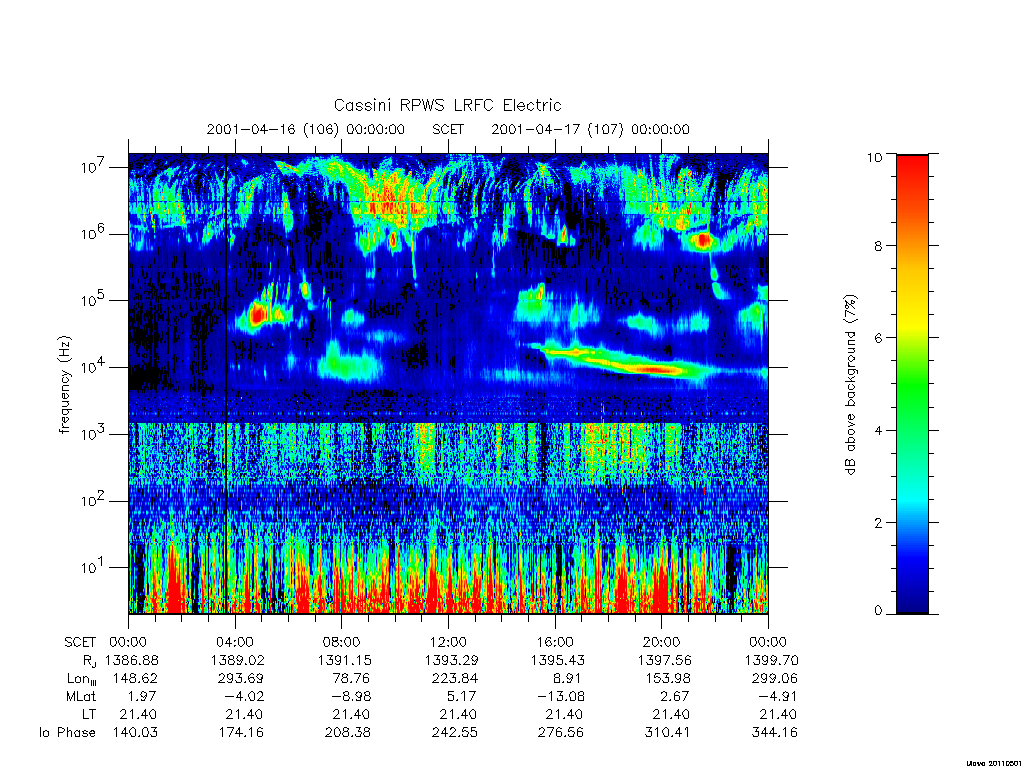The width and height of the screenshot is (1024, 768).
Task: Click the color bar tick label "8"
Action: tap(878, 246)
